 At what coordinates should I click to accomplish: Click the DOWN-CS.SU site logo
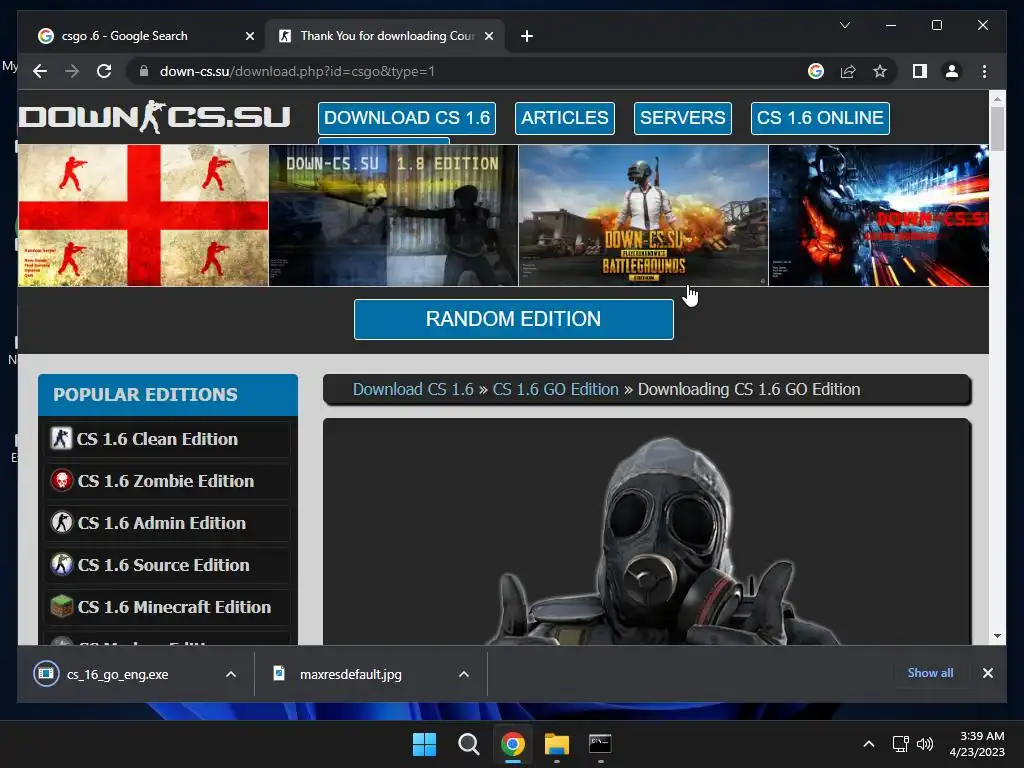coord(154,117)
